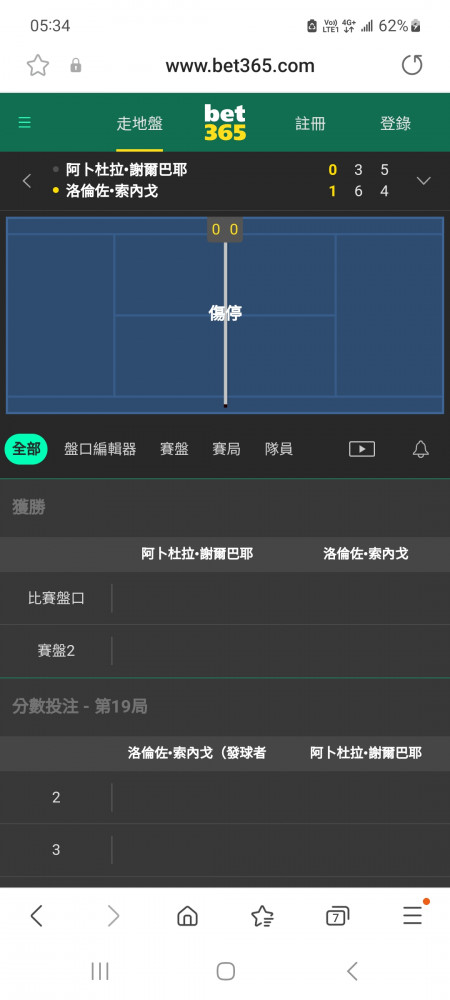The image size is (450, 1000).
Task: Bookmark page with the star icon
Action: [38, 65]
